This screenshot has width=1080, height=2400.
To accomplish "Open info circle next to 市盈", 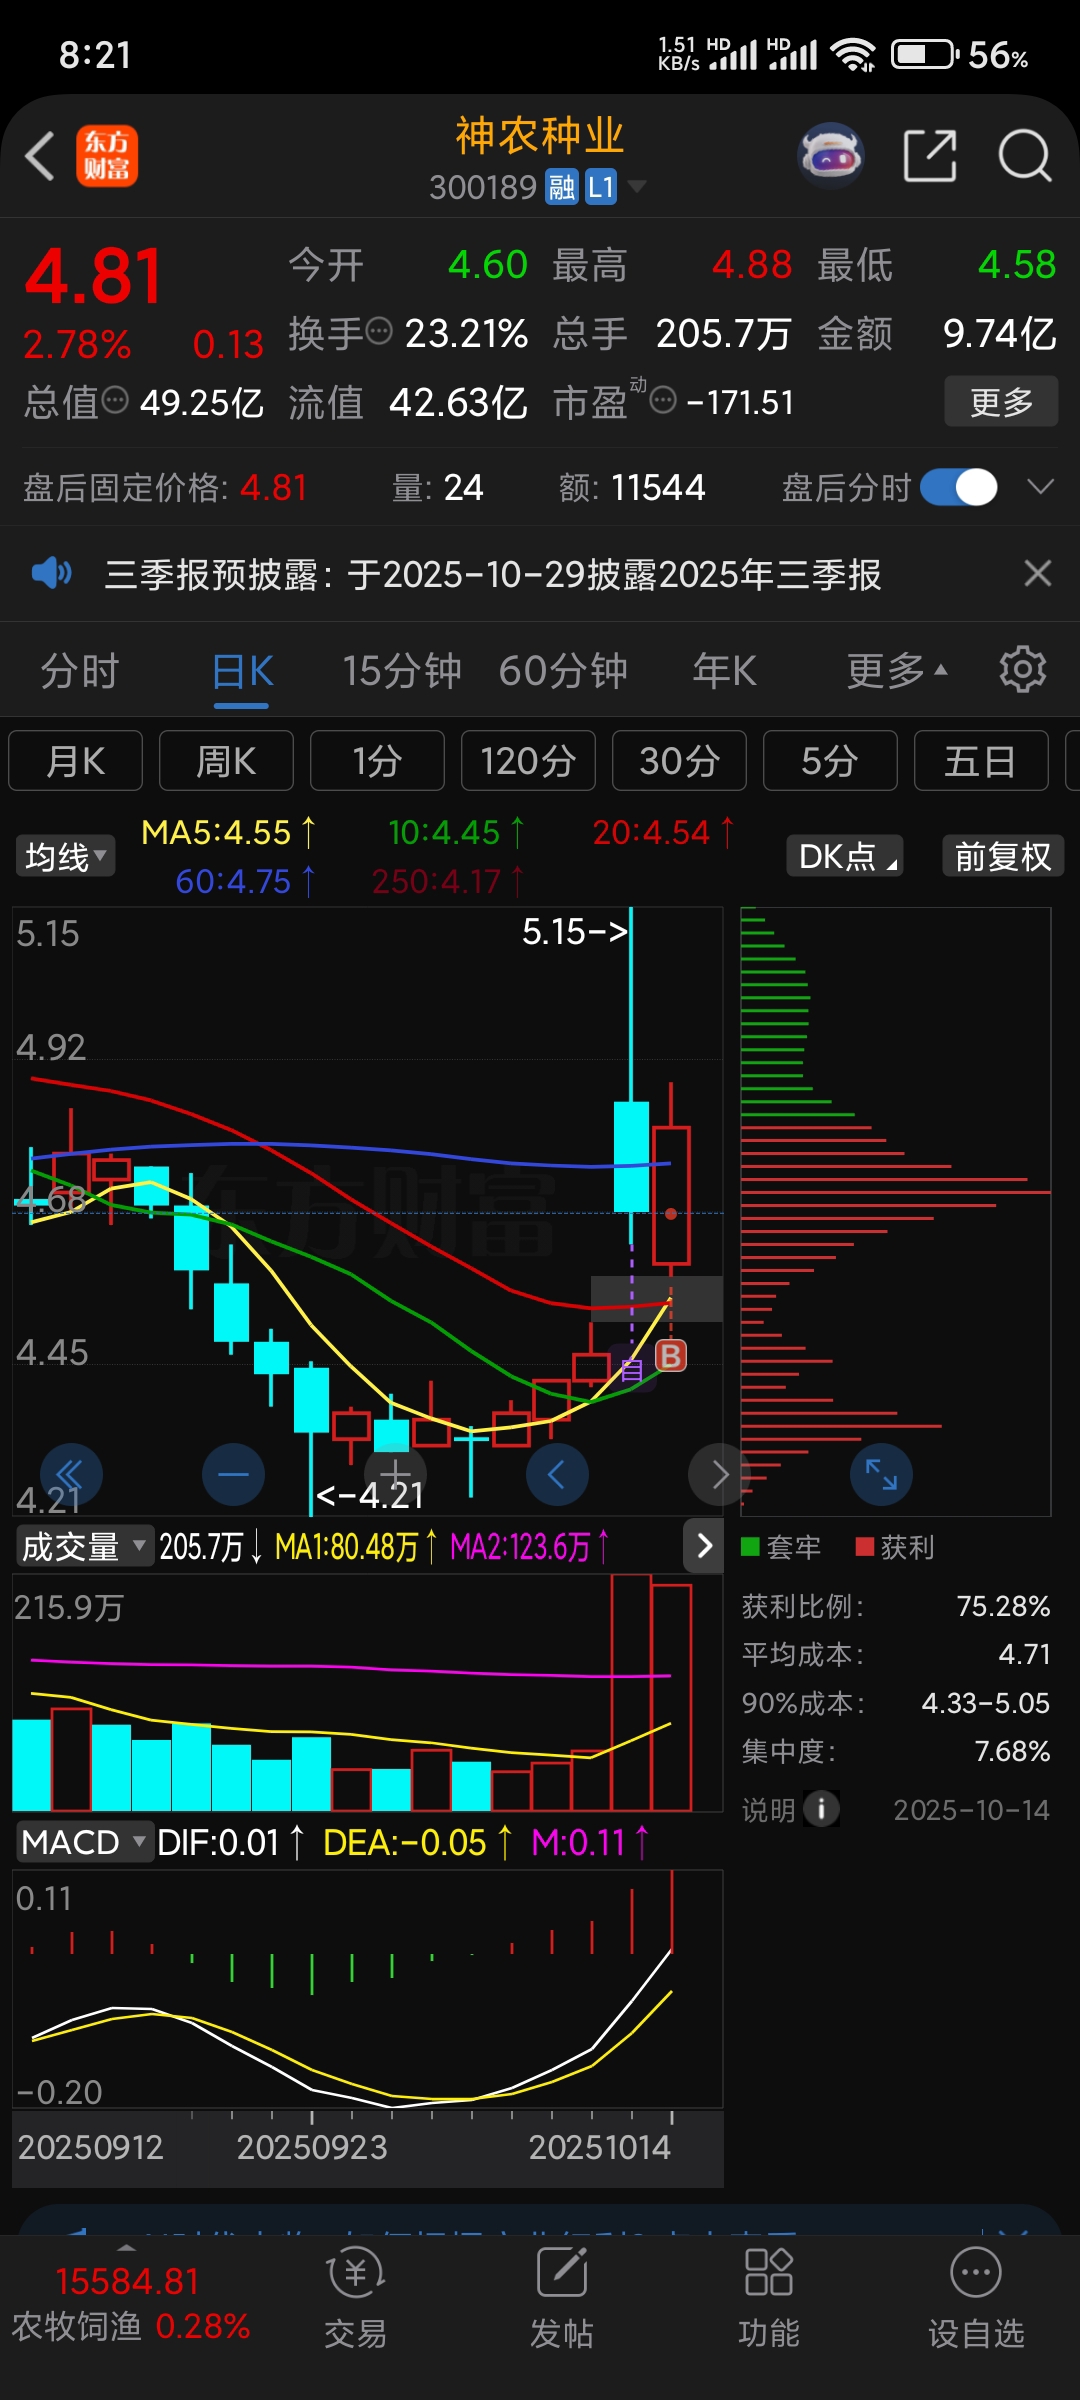I will pos(663,400).
